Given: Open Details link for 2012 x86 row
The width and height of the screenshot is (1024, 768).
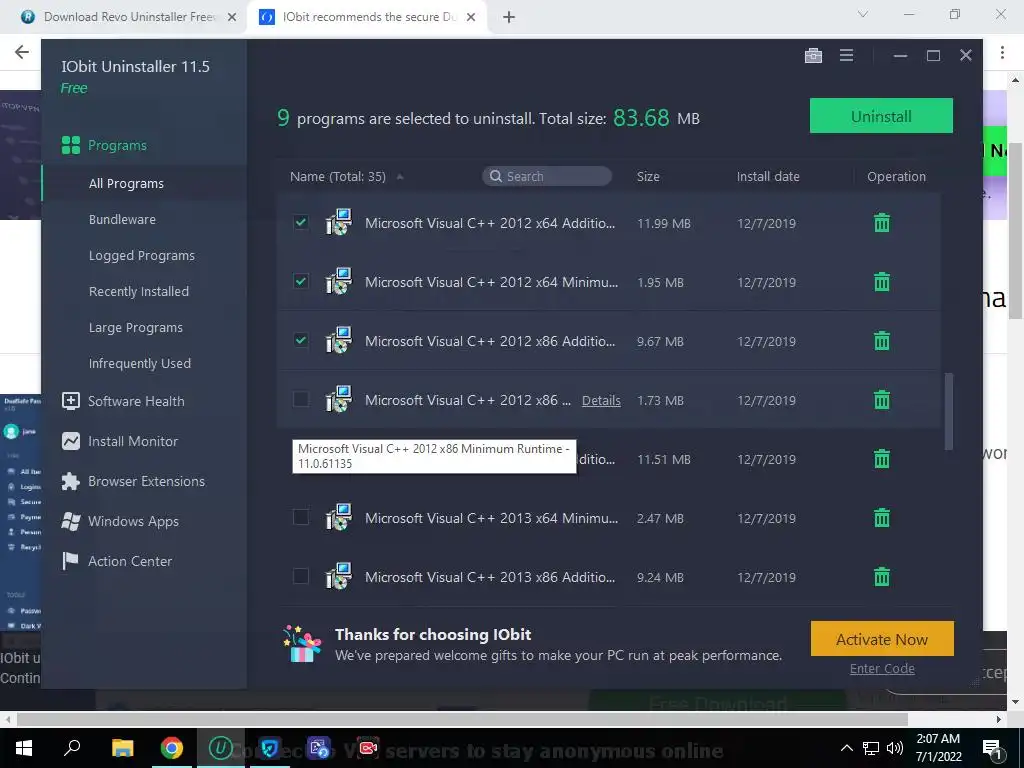Looking at the screenshot, I should point(601,400).
